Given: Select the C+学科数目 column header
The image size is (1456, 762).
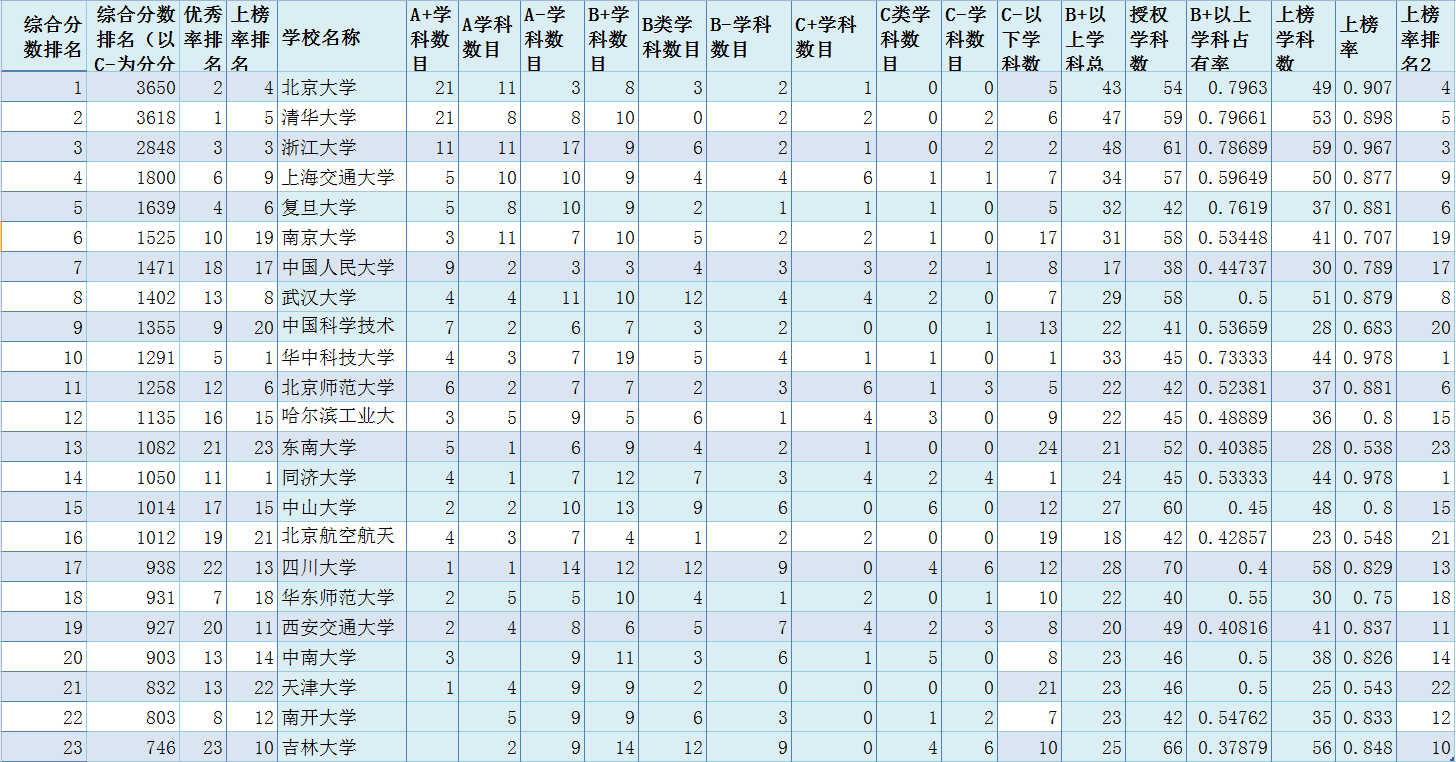Looking at the screenshot, I should tap(834, 36).
